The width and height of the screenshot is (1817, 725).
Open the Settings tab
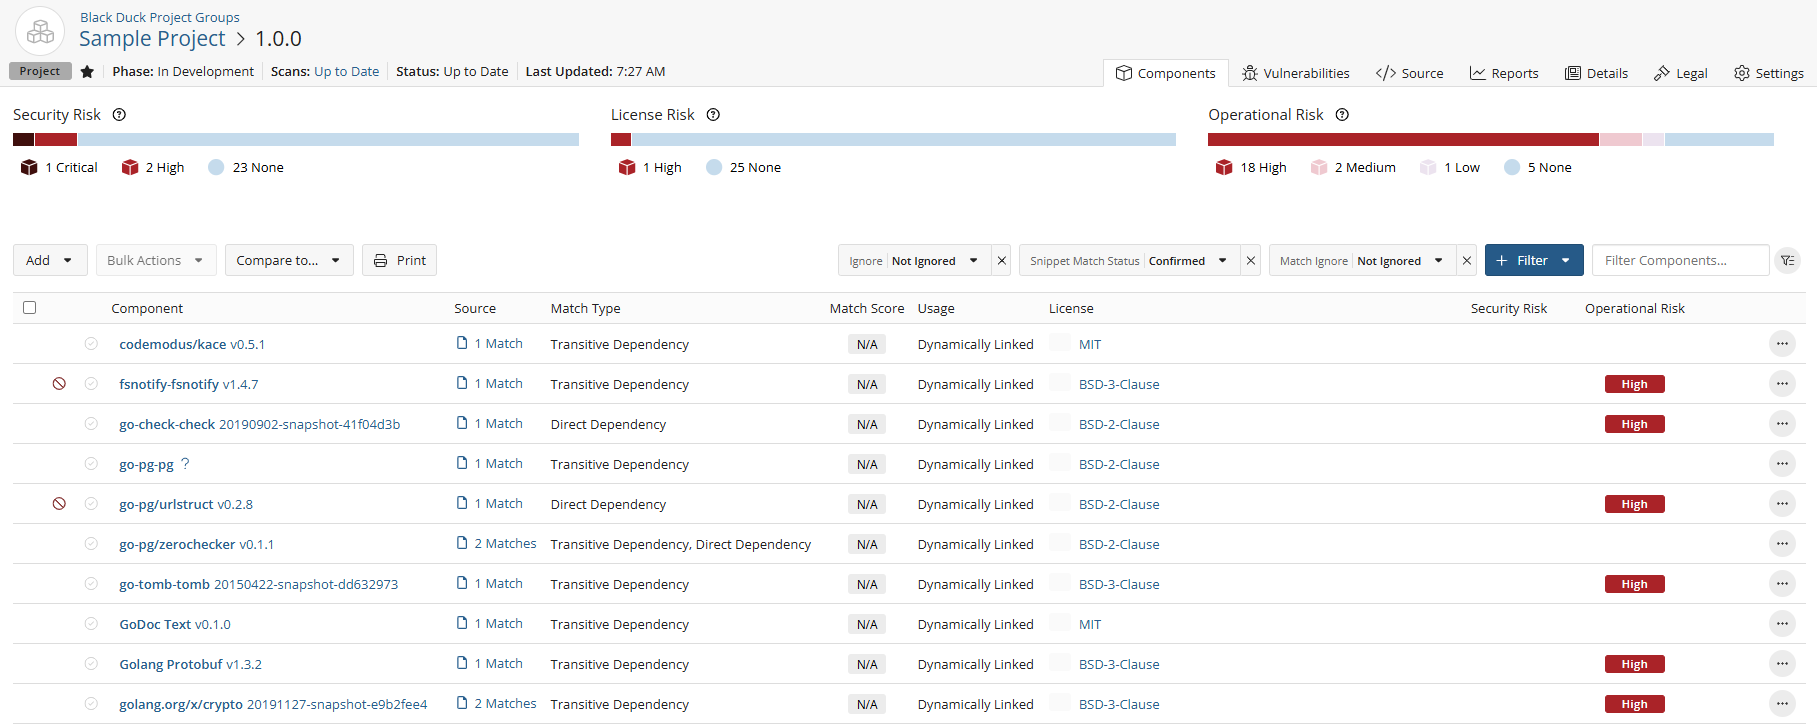[x=1769, y=73]
